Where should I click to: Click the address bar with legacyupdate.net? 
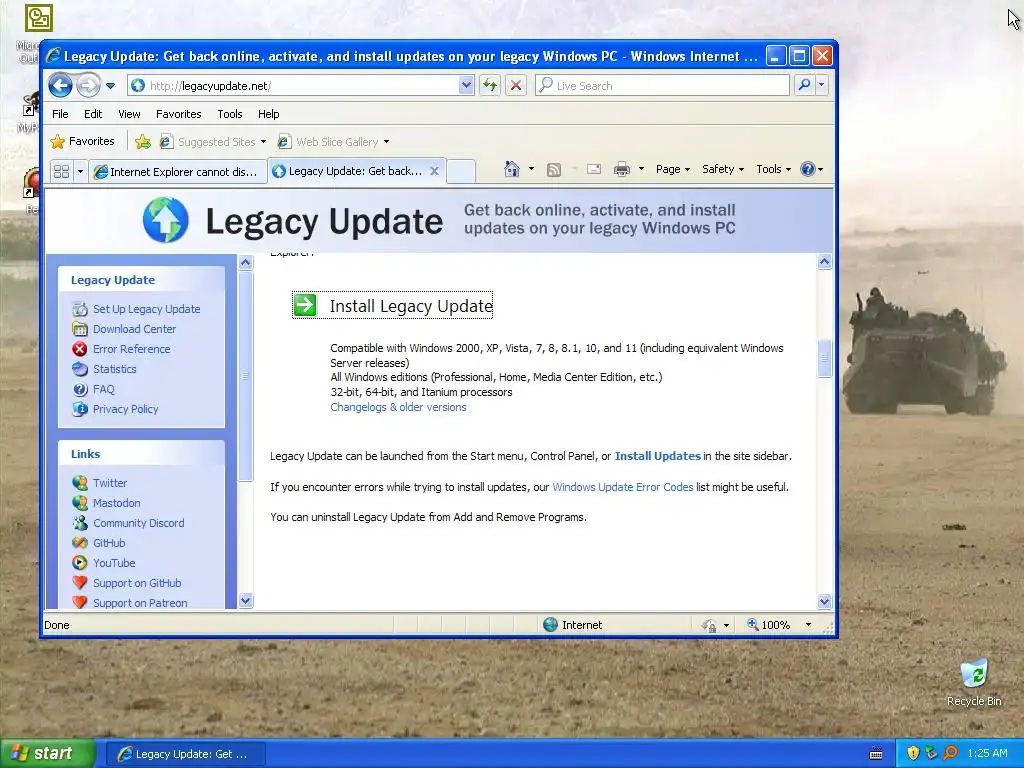[293, 86]
